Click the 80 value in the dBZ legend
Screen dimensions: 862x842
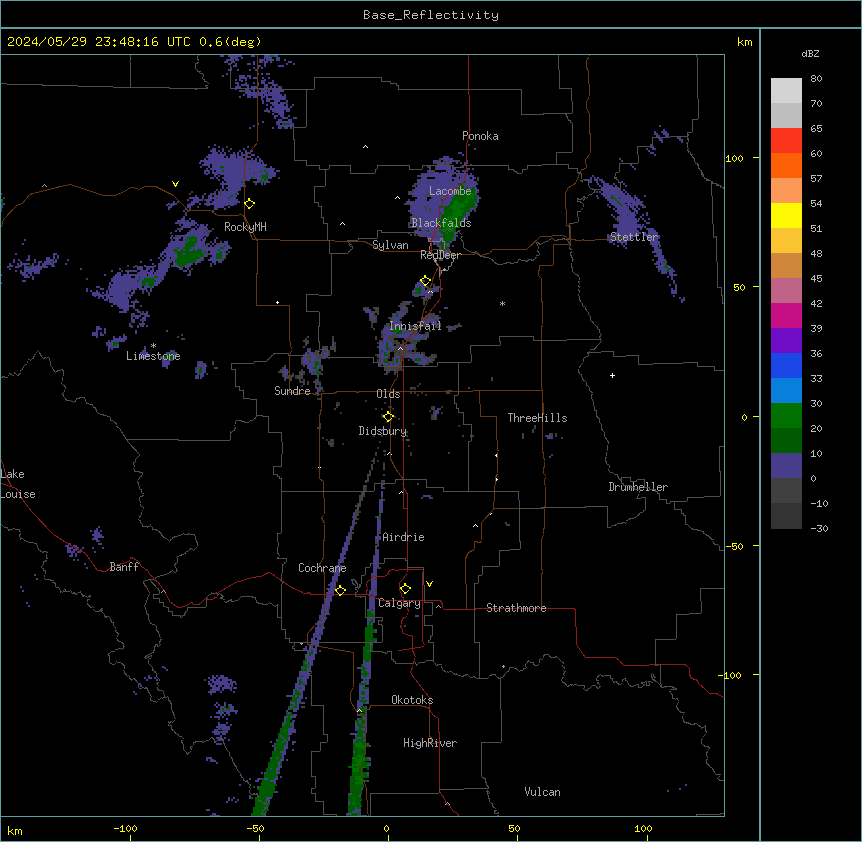coord(816,79)
